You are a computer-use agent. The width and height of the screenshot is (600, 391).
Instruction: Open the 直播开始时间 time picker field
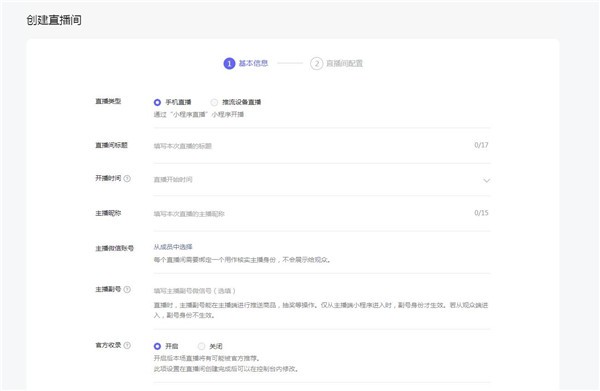pos(321,180)
